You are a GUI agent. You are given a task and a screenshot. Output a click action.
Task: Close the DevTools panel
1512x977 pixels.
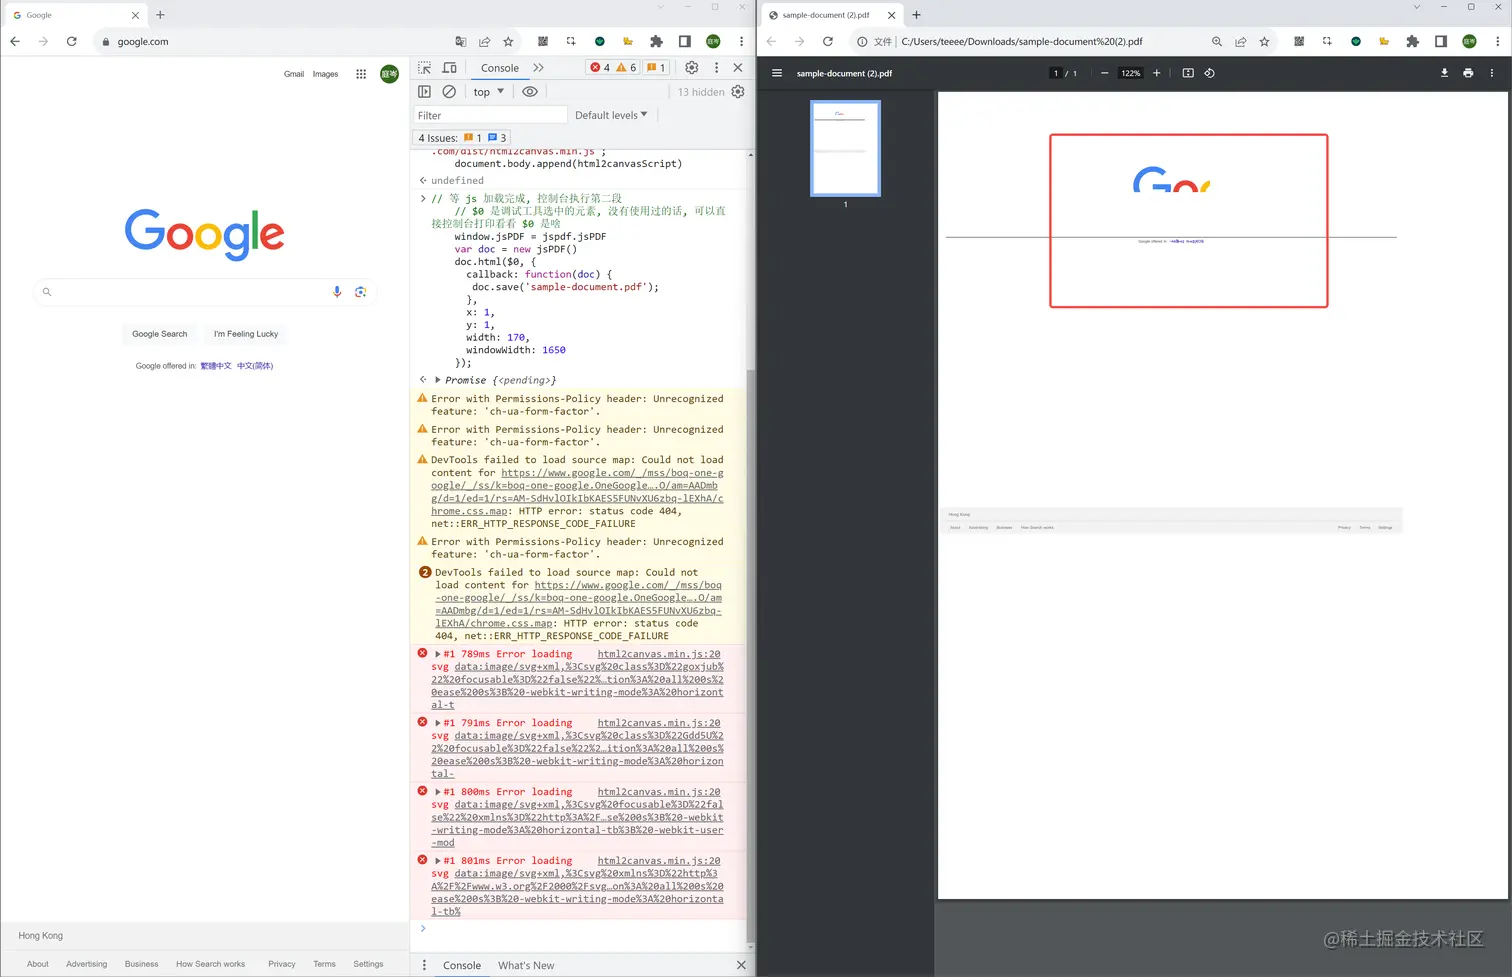pos(738,68)
